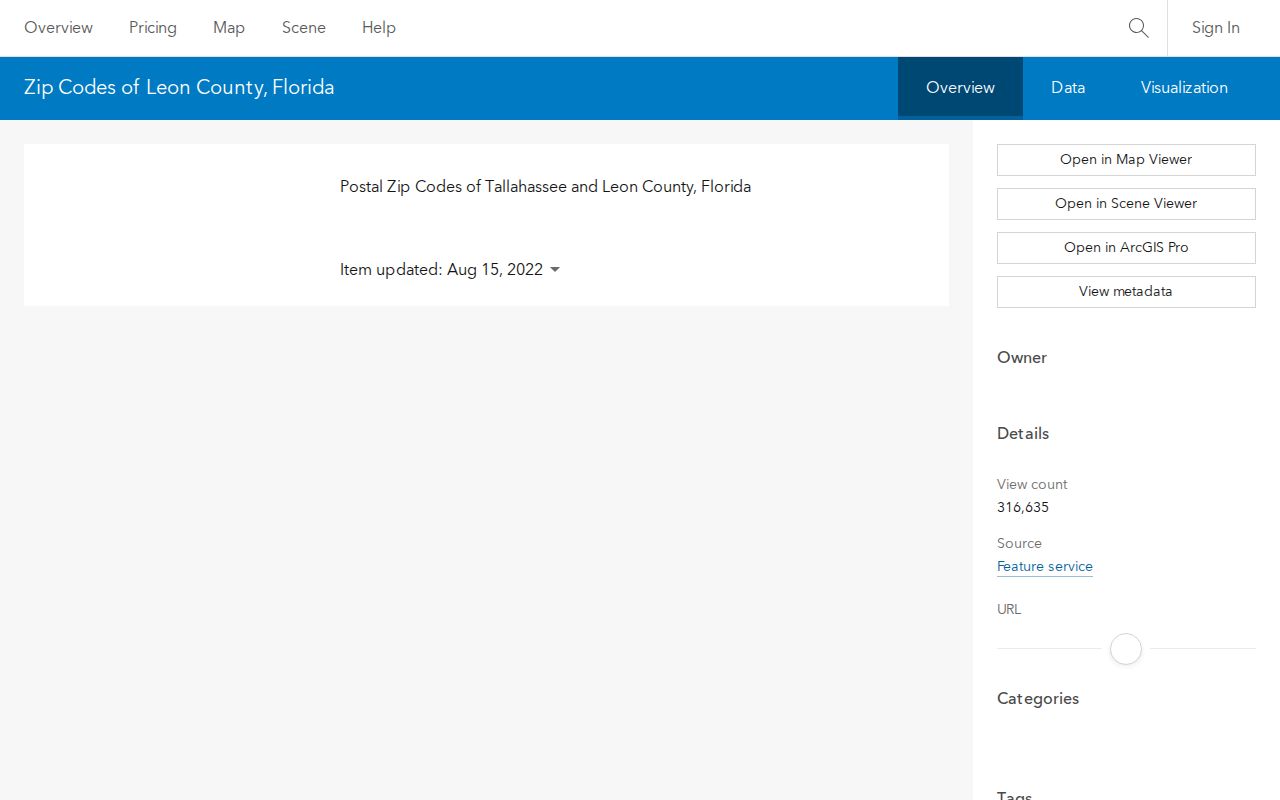Open the search magnifier icon

[1138, 28]
